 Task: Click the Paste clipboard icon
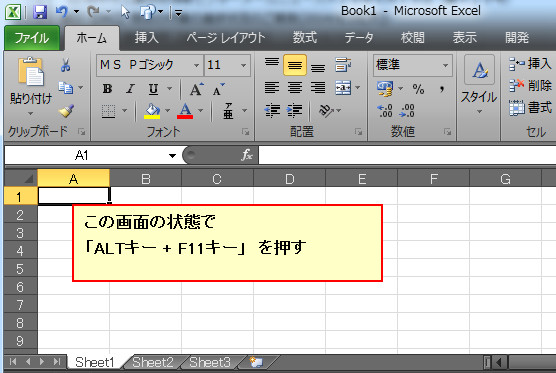coord(31,72)
